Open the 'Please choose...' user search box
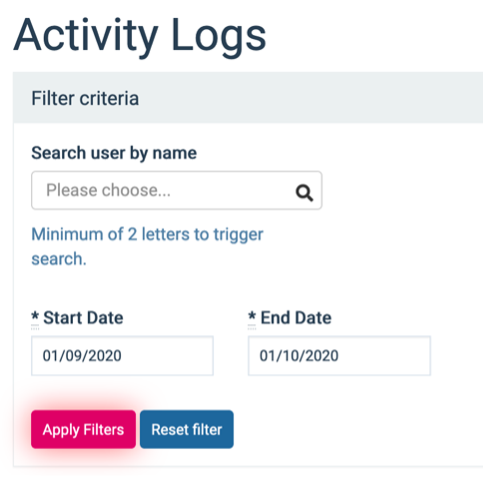The height and width of the screenshot is (478, 483). coord(177,190)
